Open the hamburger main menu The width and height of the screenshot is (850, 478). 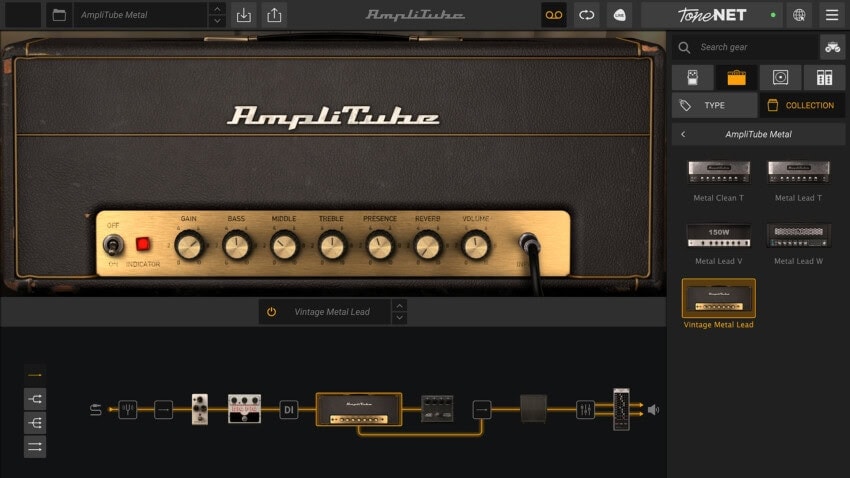click(x=832, y=15)
